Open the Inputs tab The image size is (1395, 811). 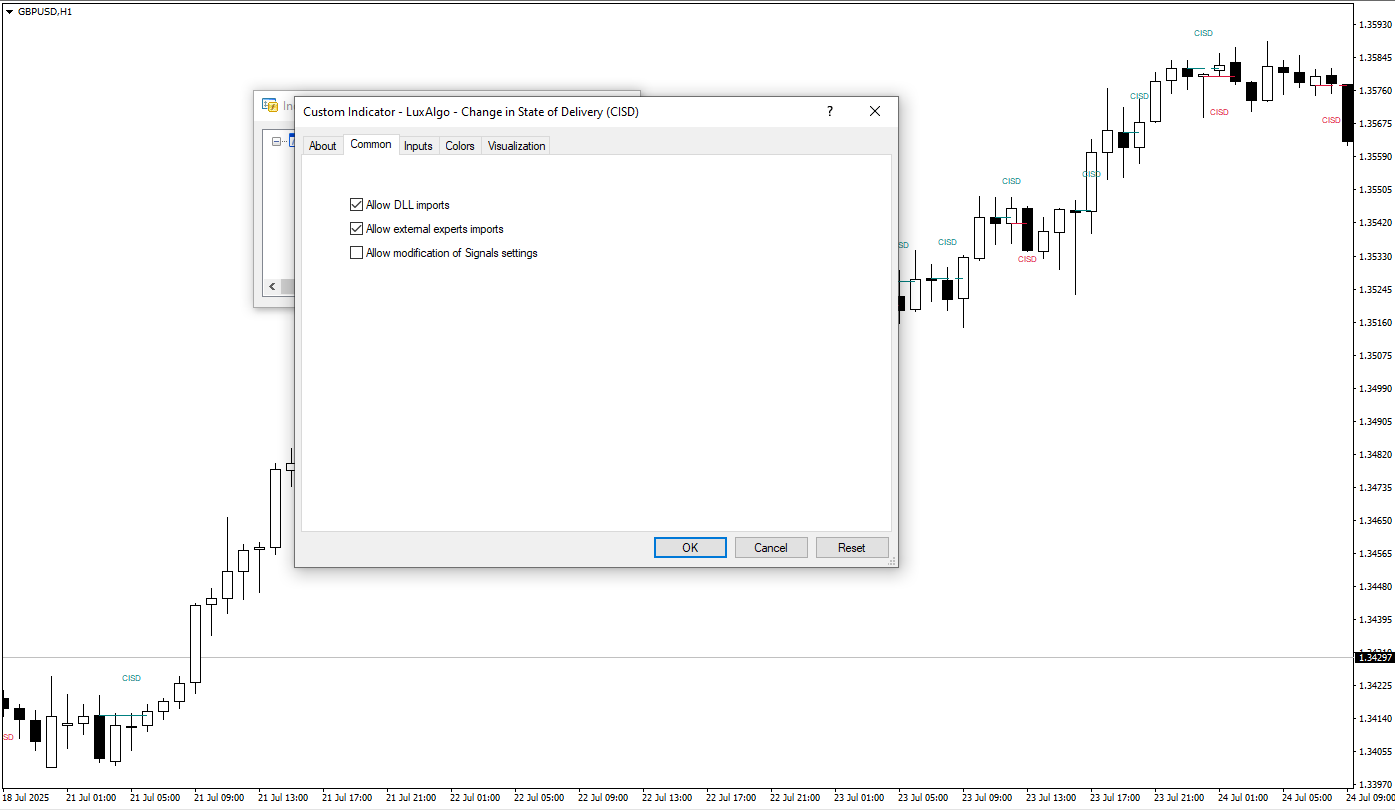click(418, 146)
